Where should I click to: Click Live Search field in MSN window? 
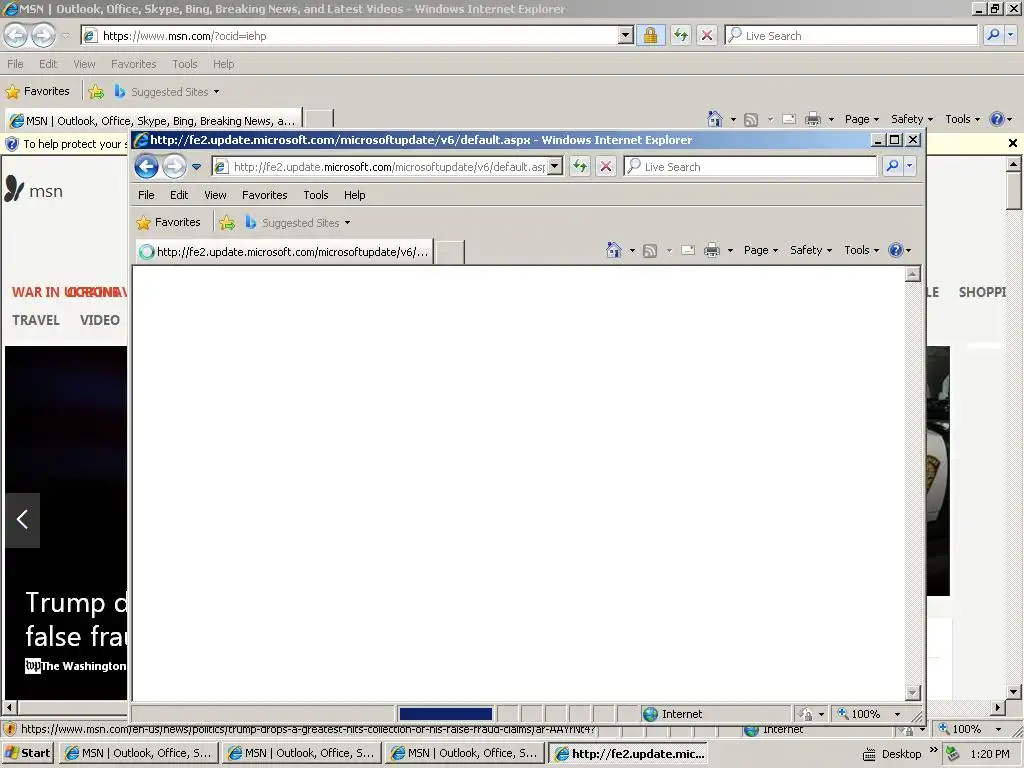click(851, 35)
